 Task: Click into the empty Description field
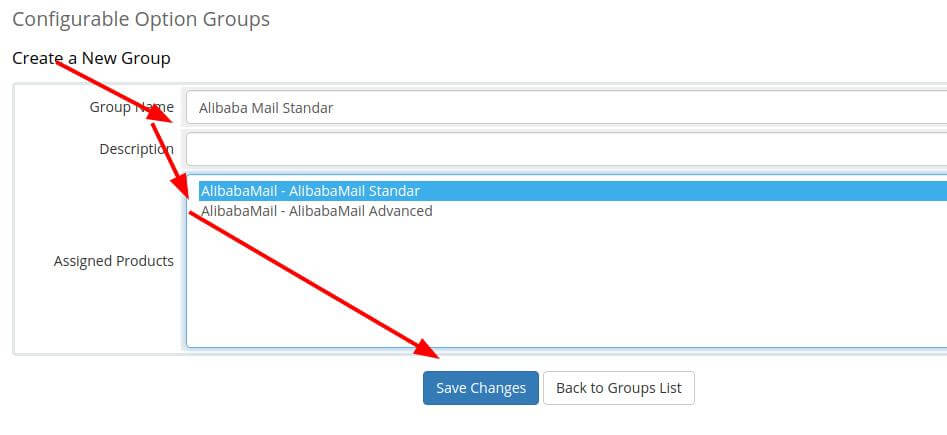coord(567,149)
